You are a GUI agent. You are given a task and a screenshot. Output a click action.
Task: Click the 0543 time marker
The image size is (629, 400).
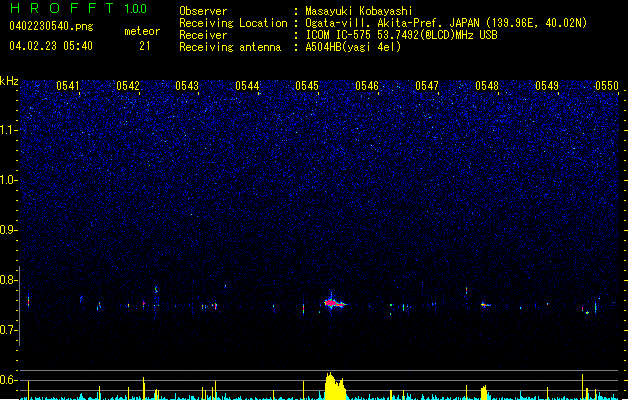click(187, 86)
